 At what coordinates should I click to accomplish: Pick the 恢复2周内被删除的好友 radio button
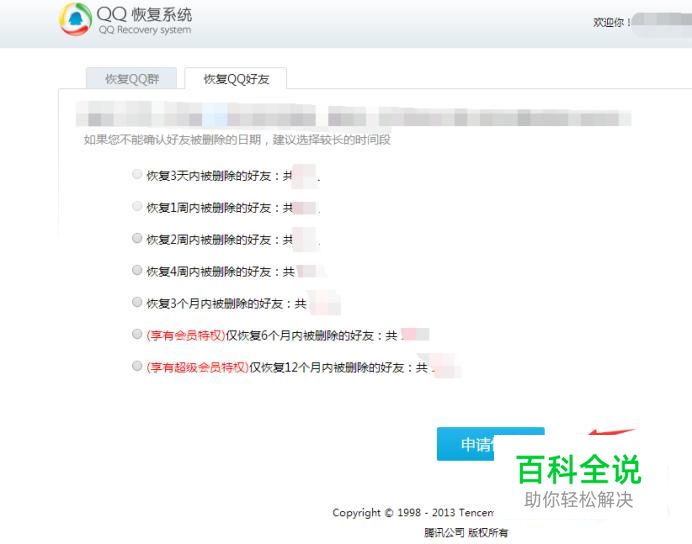point(137,238)
